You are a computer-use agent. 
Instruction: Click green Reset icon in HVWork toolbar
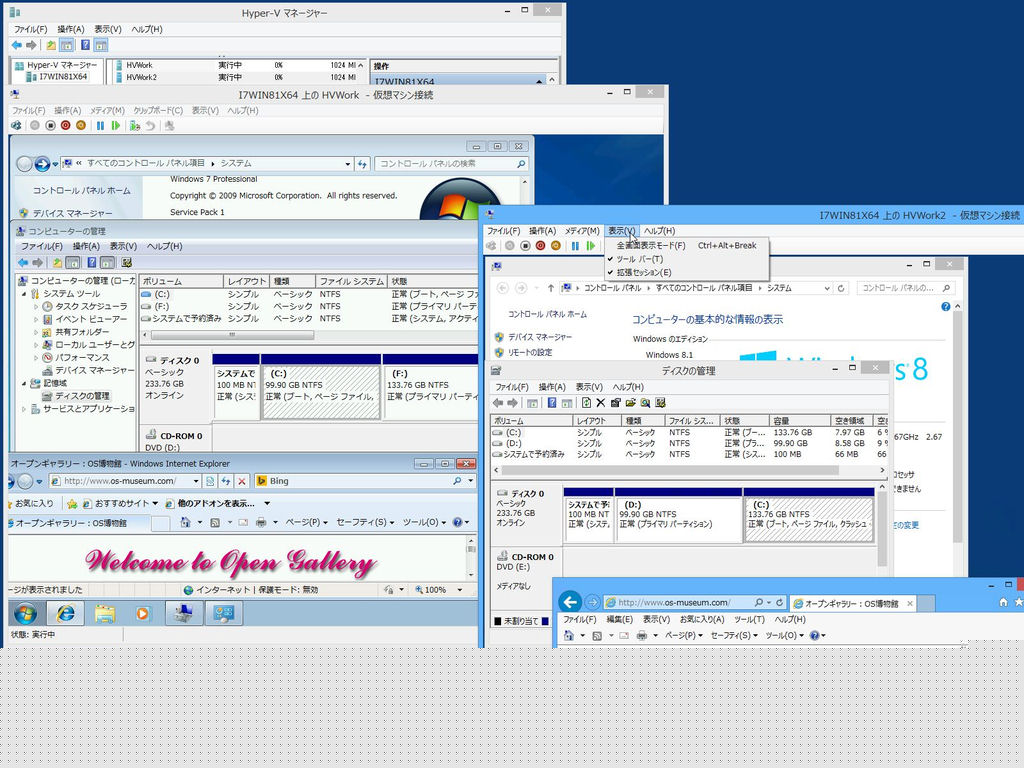click(116, 125)
